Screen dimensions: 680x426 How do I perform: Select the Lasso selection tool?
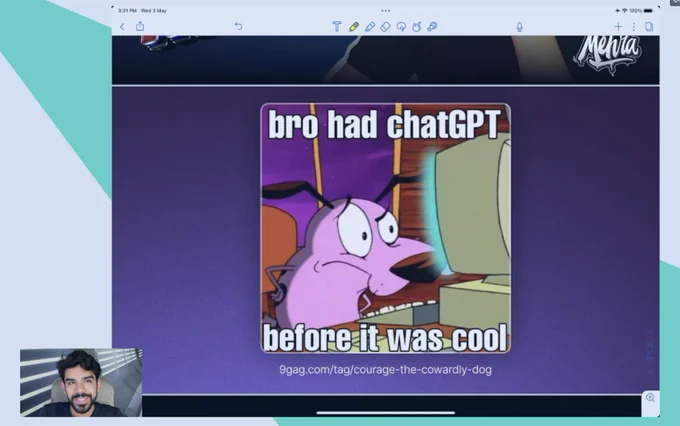coord(401,27)
